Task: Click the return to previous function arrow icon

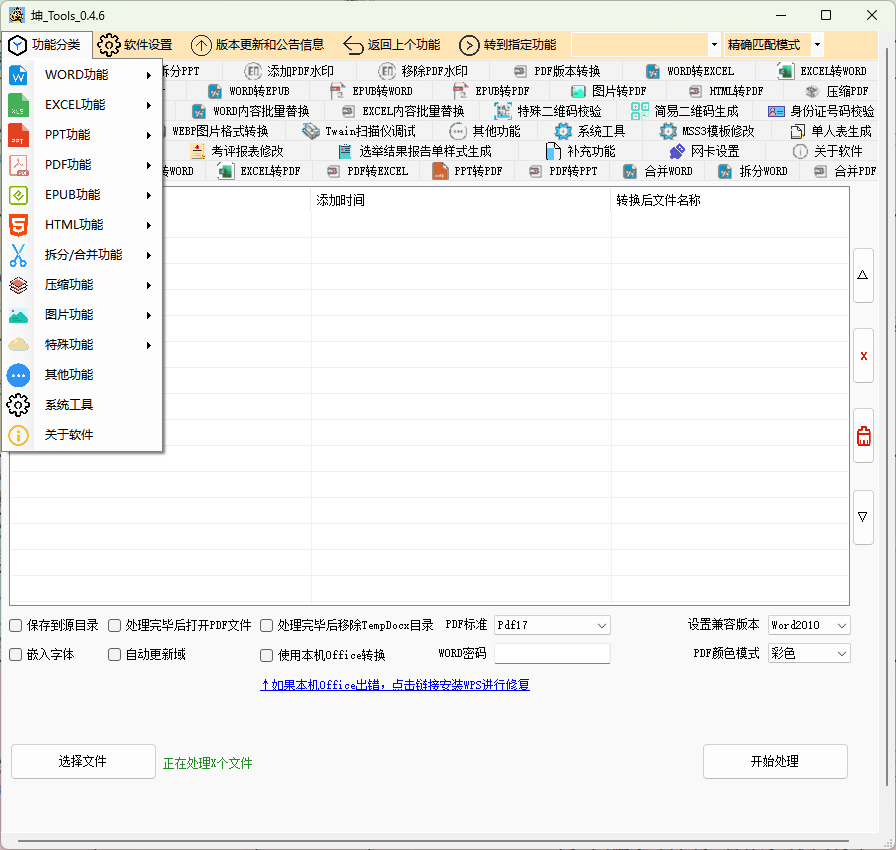Action: [353, 45]
